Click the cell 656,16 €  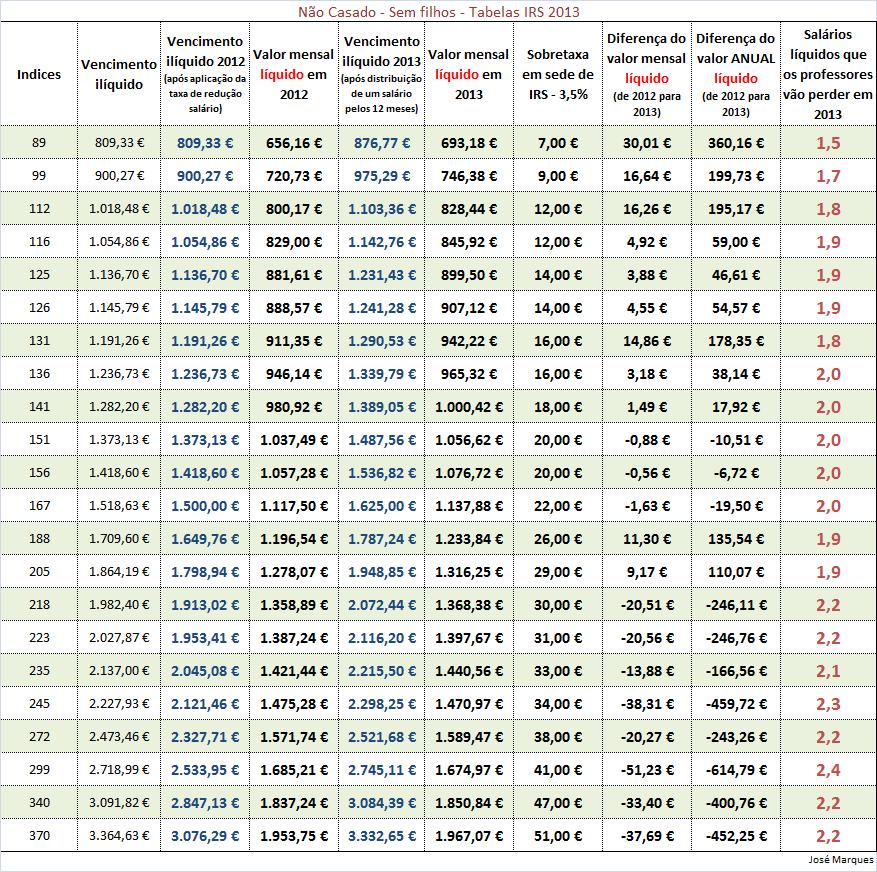point(294,143)
